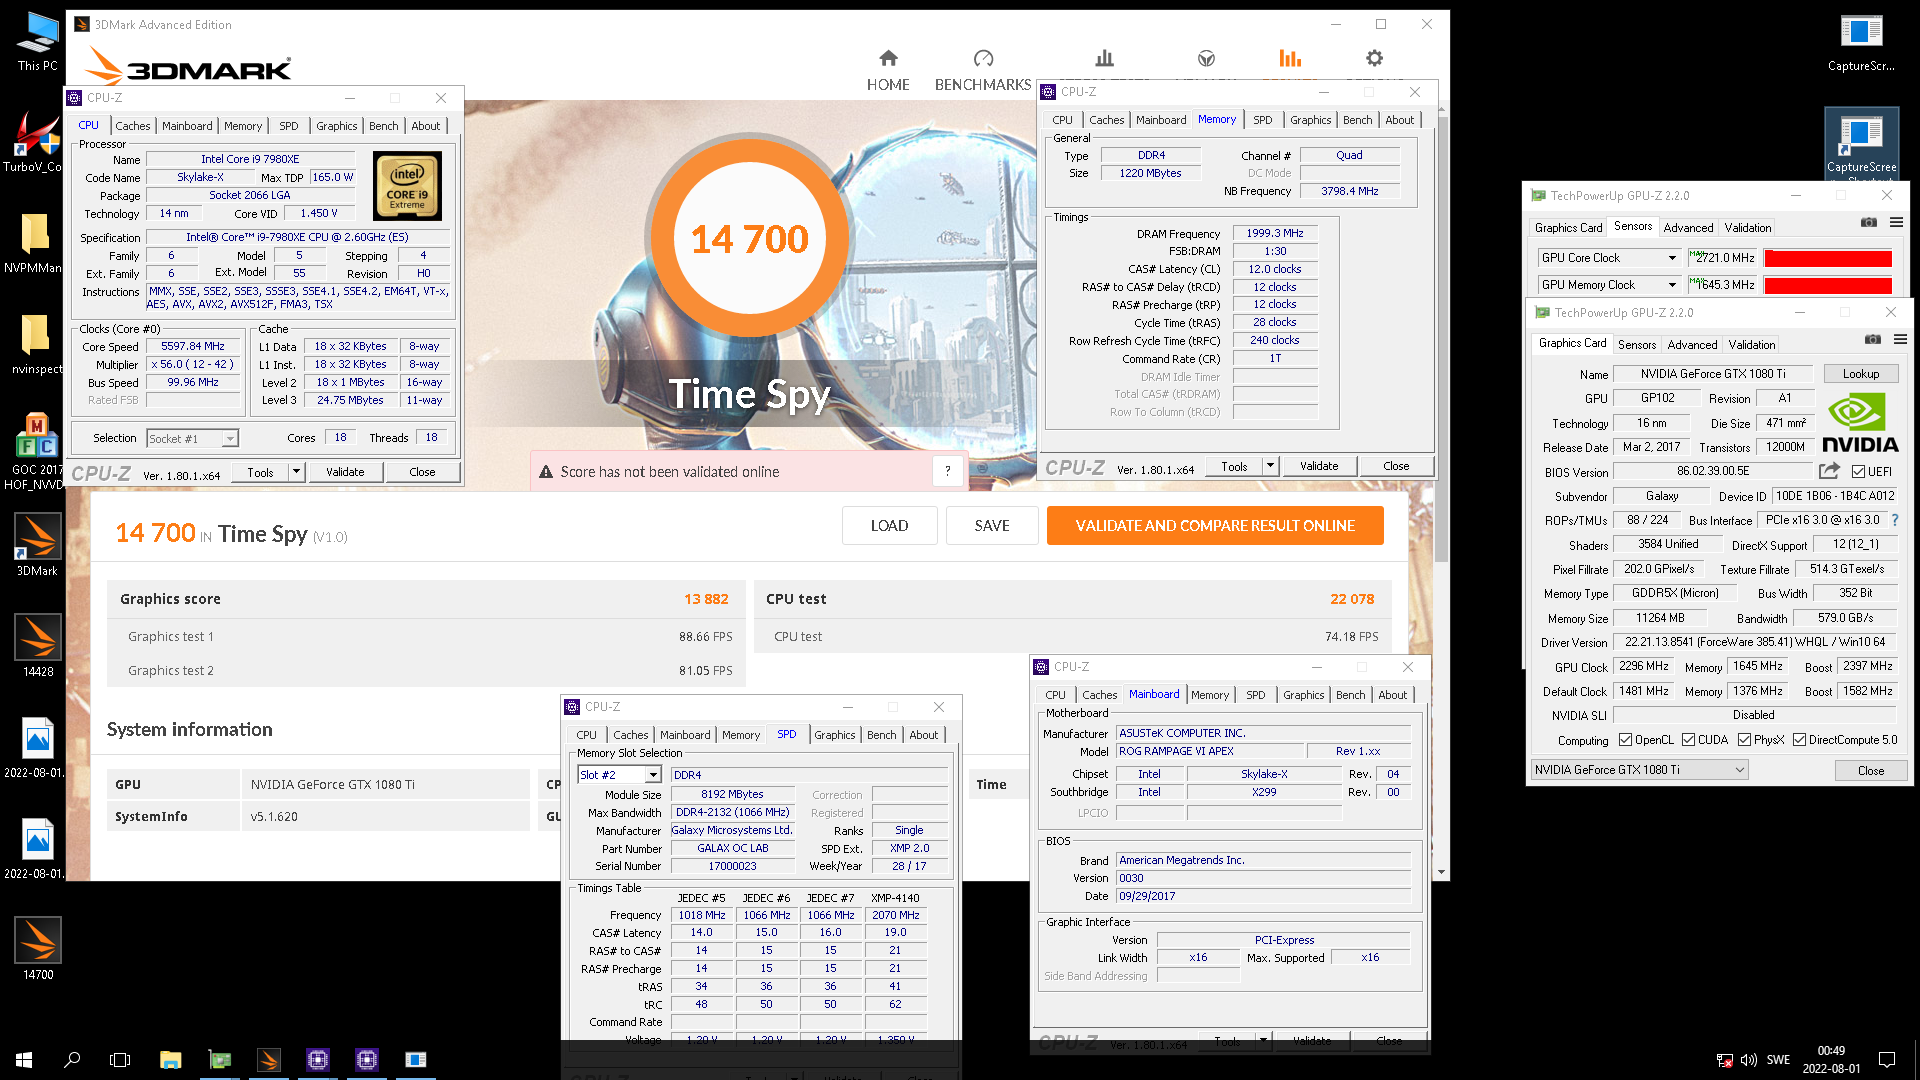Viewport: 1920px width, 1080px height.
Task: Open the 14428 3DMark result file on desktop
Action: point(38,646)
